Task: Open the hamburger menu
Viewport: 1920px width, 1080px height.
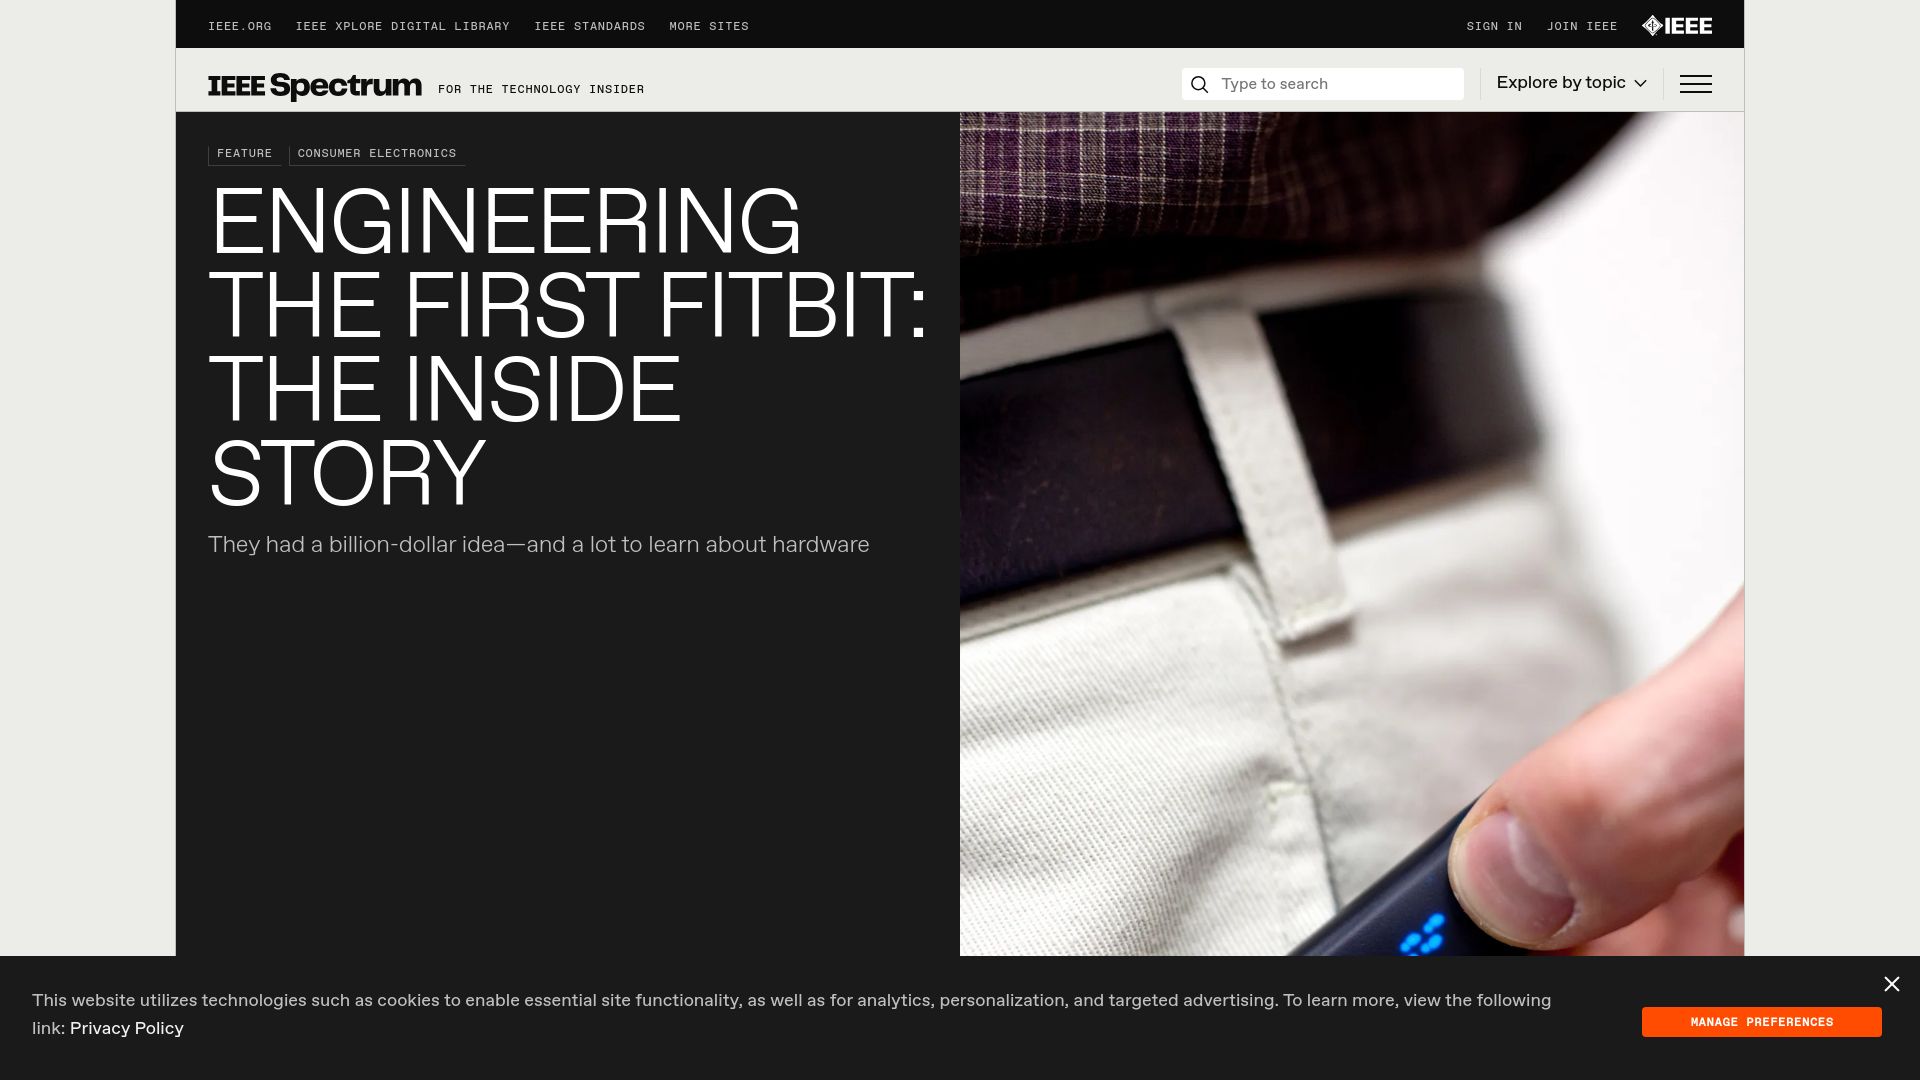Action: pos(1696,84)
